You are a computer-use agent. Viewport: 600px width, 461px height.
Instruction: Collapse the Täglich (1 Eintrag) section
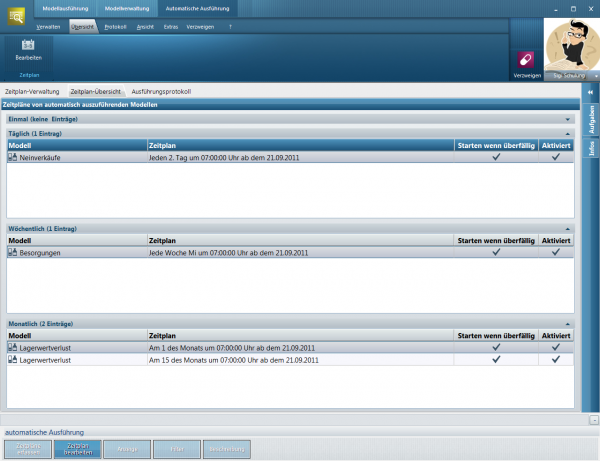567,133
